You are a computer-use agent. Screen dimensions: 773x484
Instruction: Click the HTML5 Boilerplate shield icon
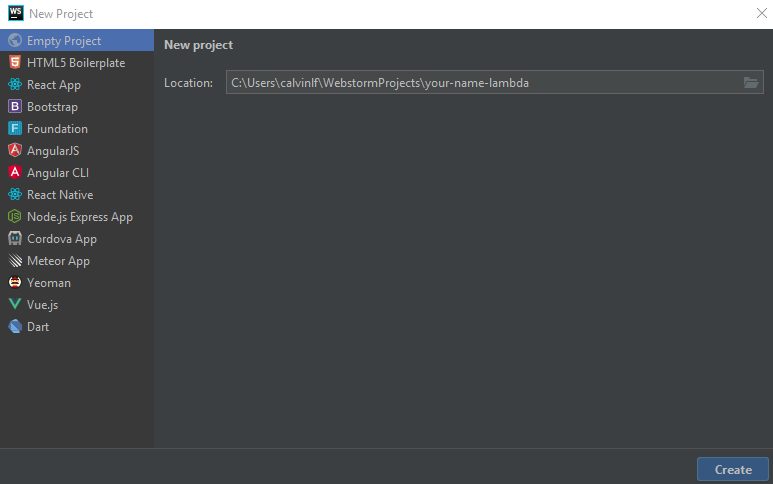click(x=15, y=63)
